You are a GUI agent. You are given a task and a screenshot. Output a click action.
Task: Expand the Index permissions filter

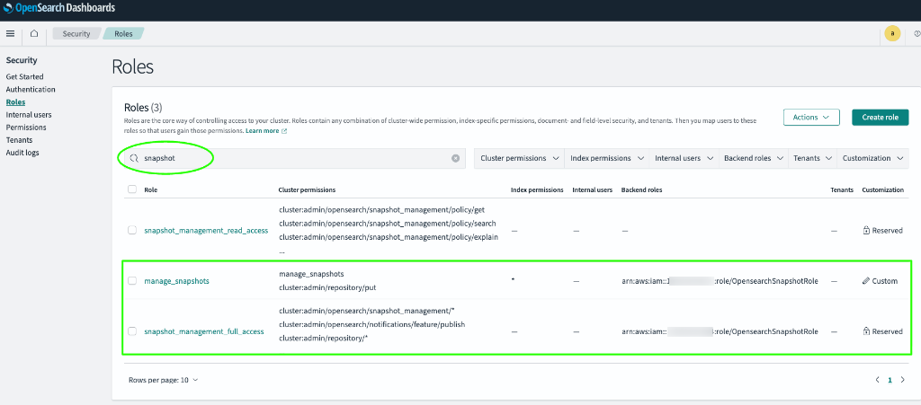coord(606,158)
